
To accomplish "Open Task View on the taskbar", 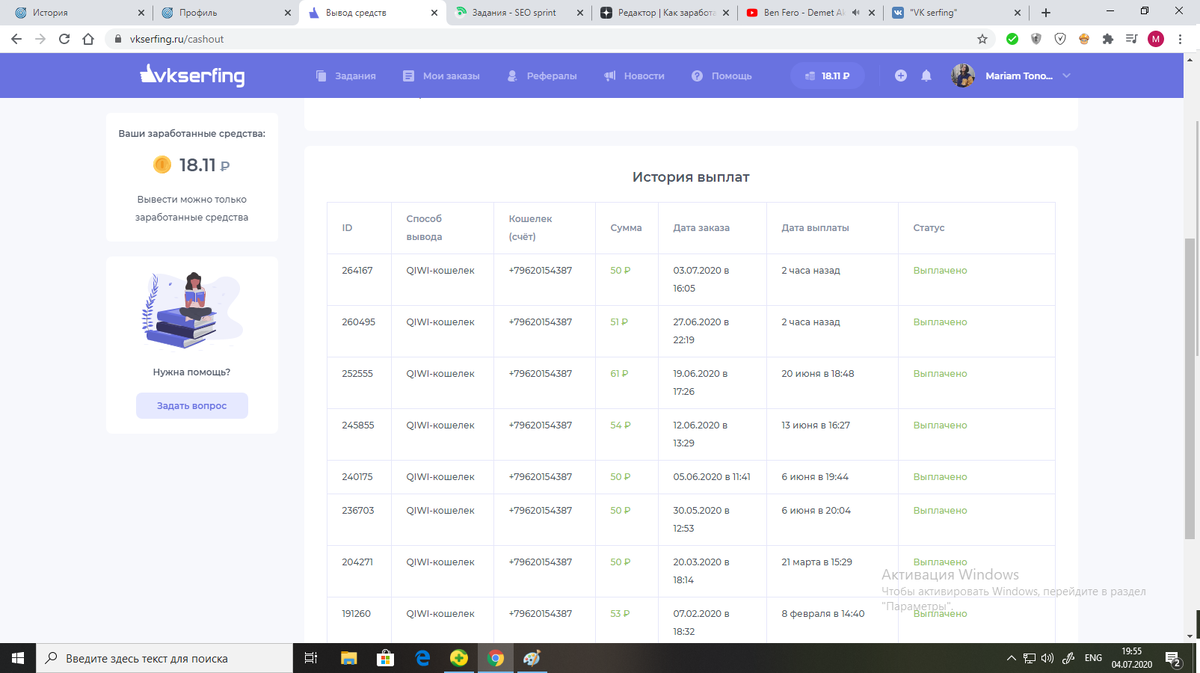I will pyautogui.click(x=311, y=658).
